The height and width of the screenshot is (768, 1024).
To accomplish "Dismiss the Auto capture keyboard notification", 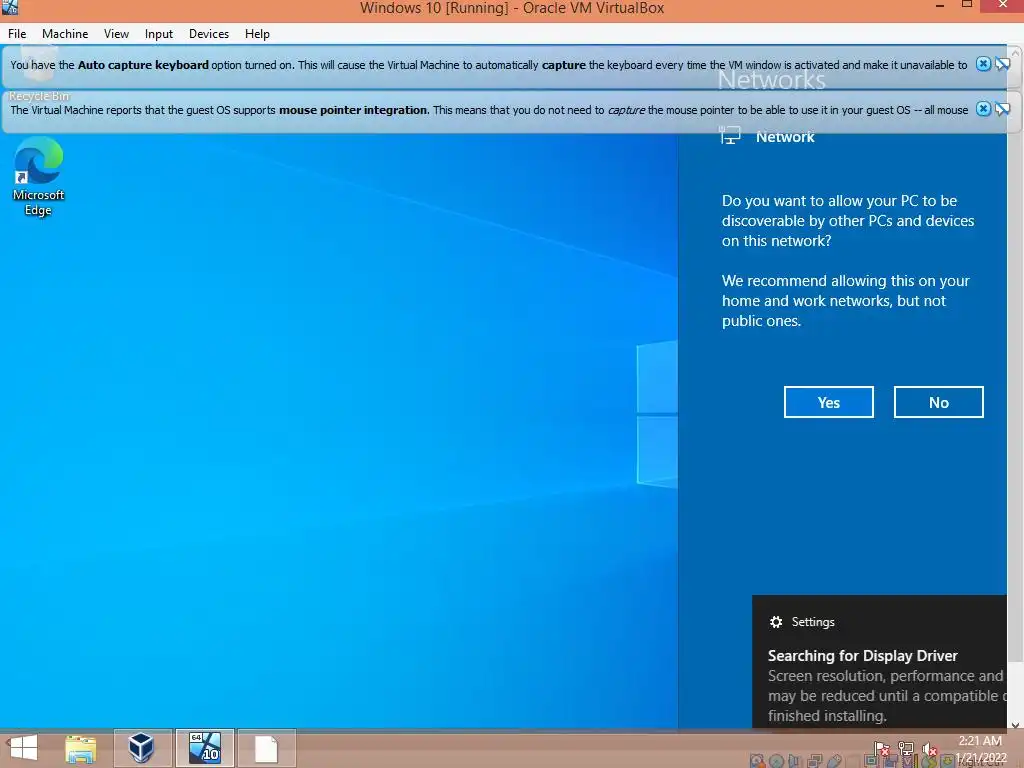I will coord(983,64).
